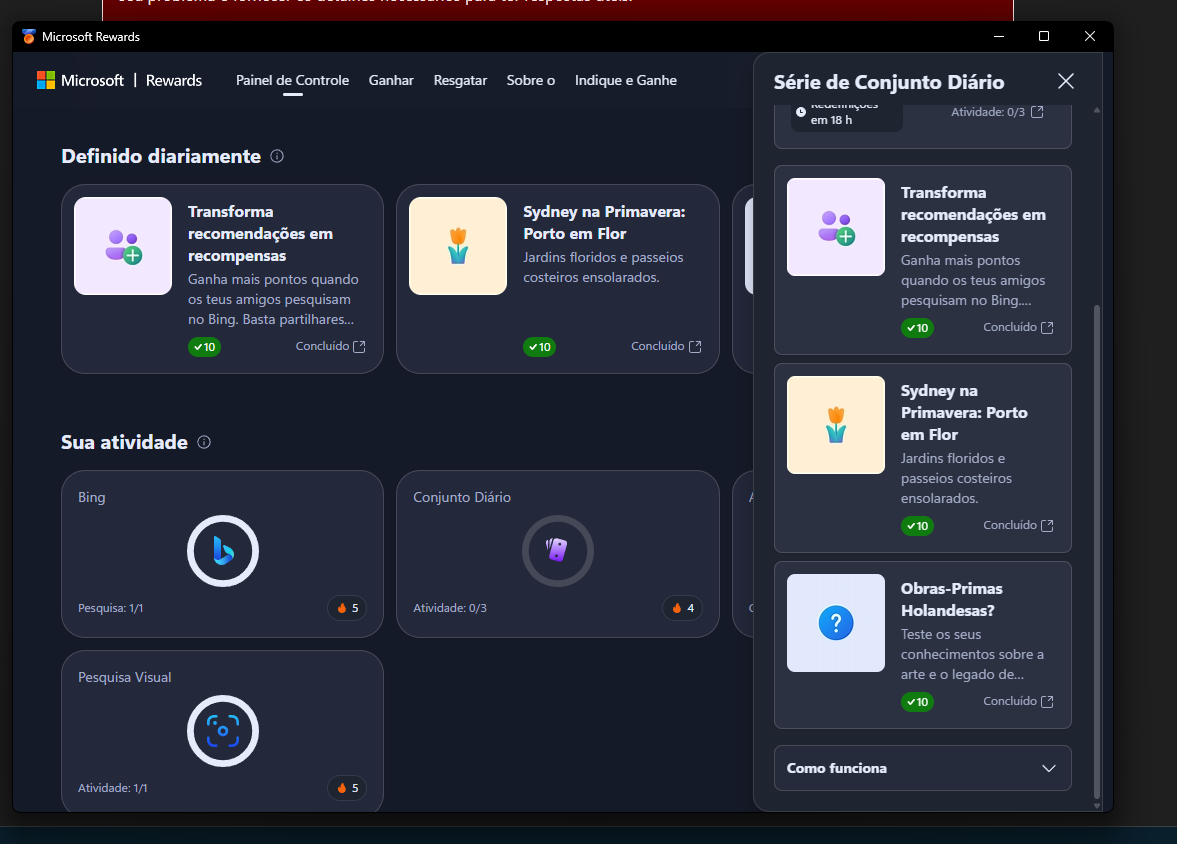The height and width of the screenshot is (844, 1177).
Task: Click scrollbar down arrow in side panel
Action: point(1097,806)
